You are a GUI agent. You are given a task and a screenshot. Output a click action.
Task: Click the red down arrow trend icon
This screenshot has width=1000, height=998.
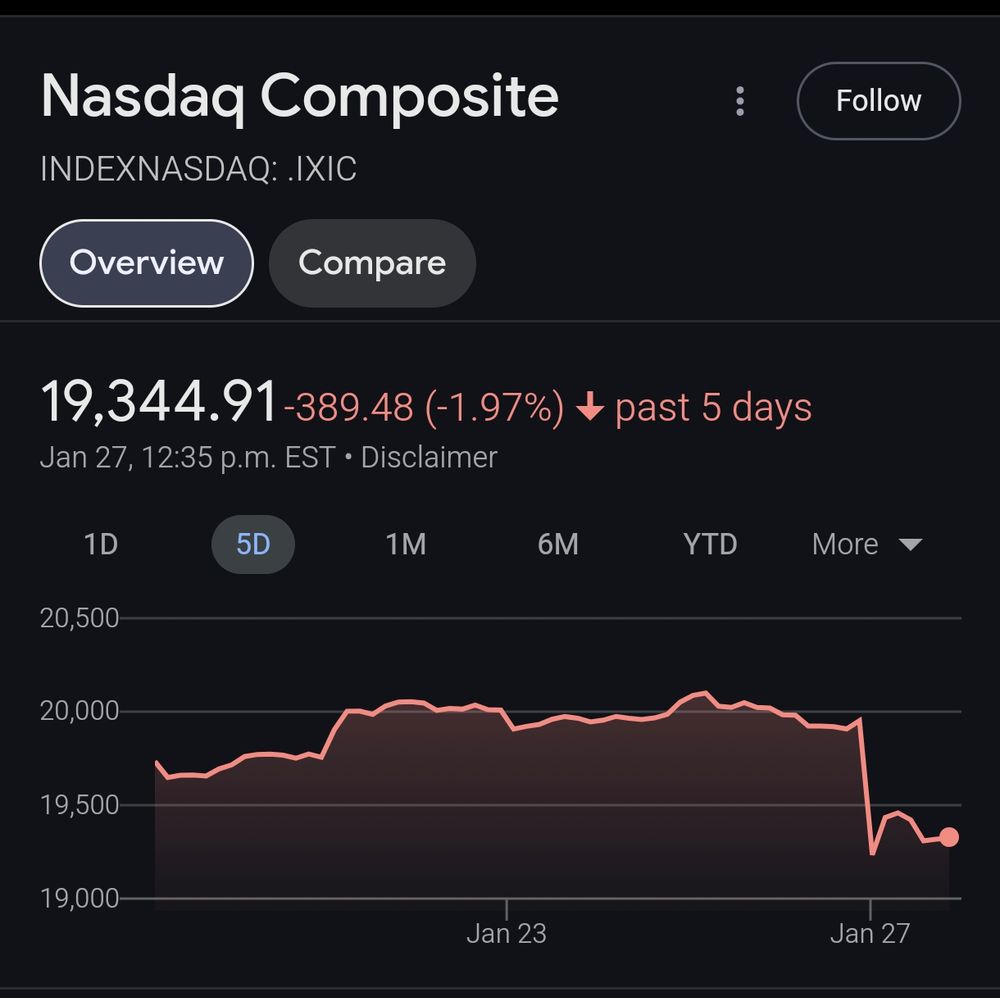click(x=591, y=408)
